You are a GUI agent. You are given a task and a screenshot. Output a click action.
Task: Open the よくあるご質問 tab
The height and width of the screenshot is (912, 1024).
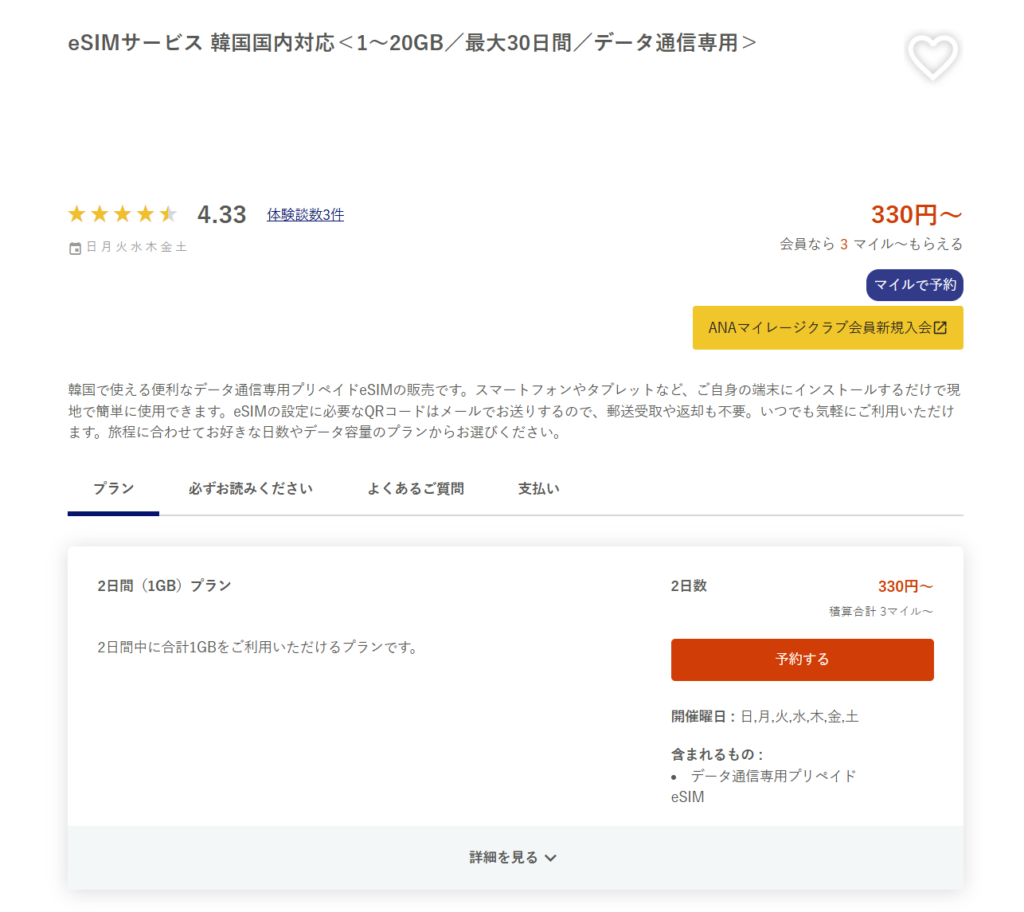pyautogui.click(x=415, y=489)
